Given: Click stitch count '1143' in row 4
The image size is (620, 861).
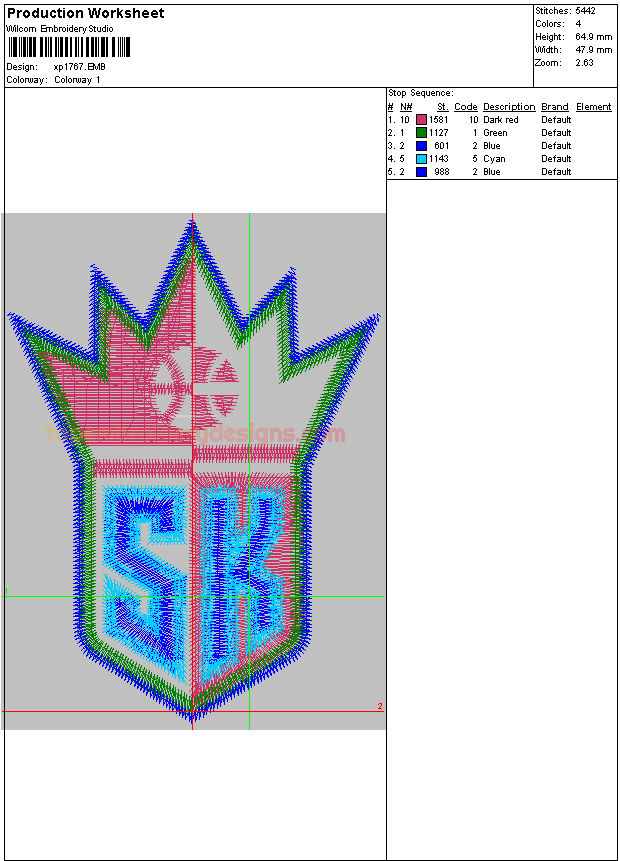Looking at the screenshot, I should (439, 159).
